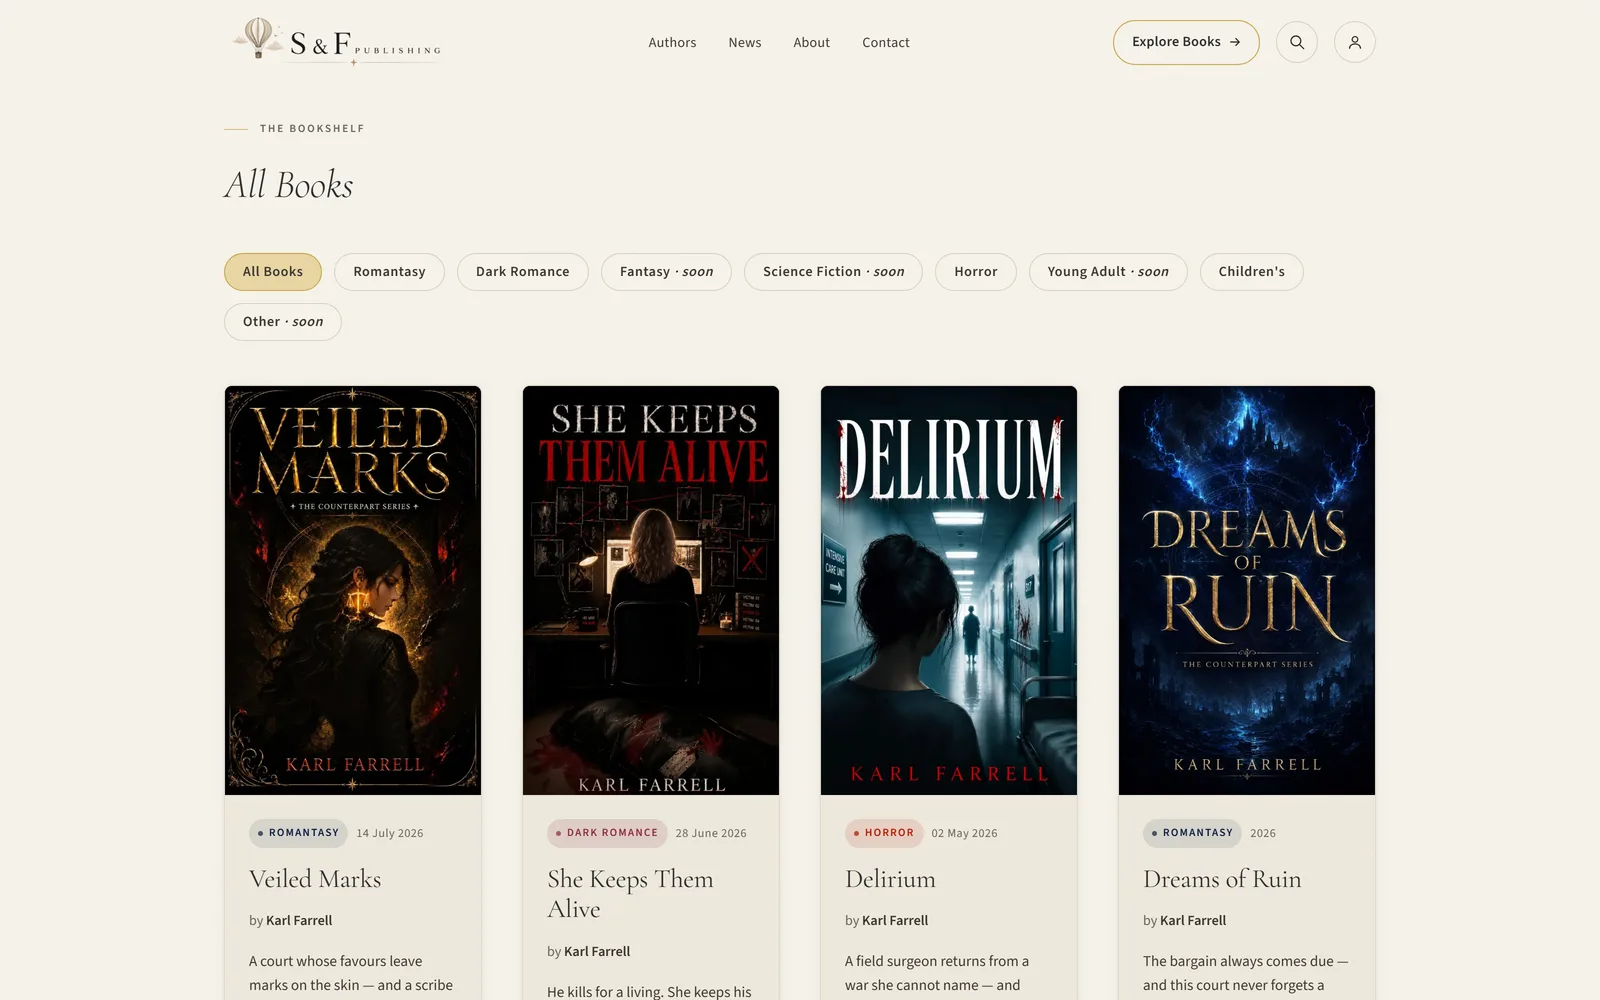This screenshot has height=1000, width=1600.
Task: Click the date 14 July 2026
Action: tap(390, 833)
